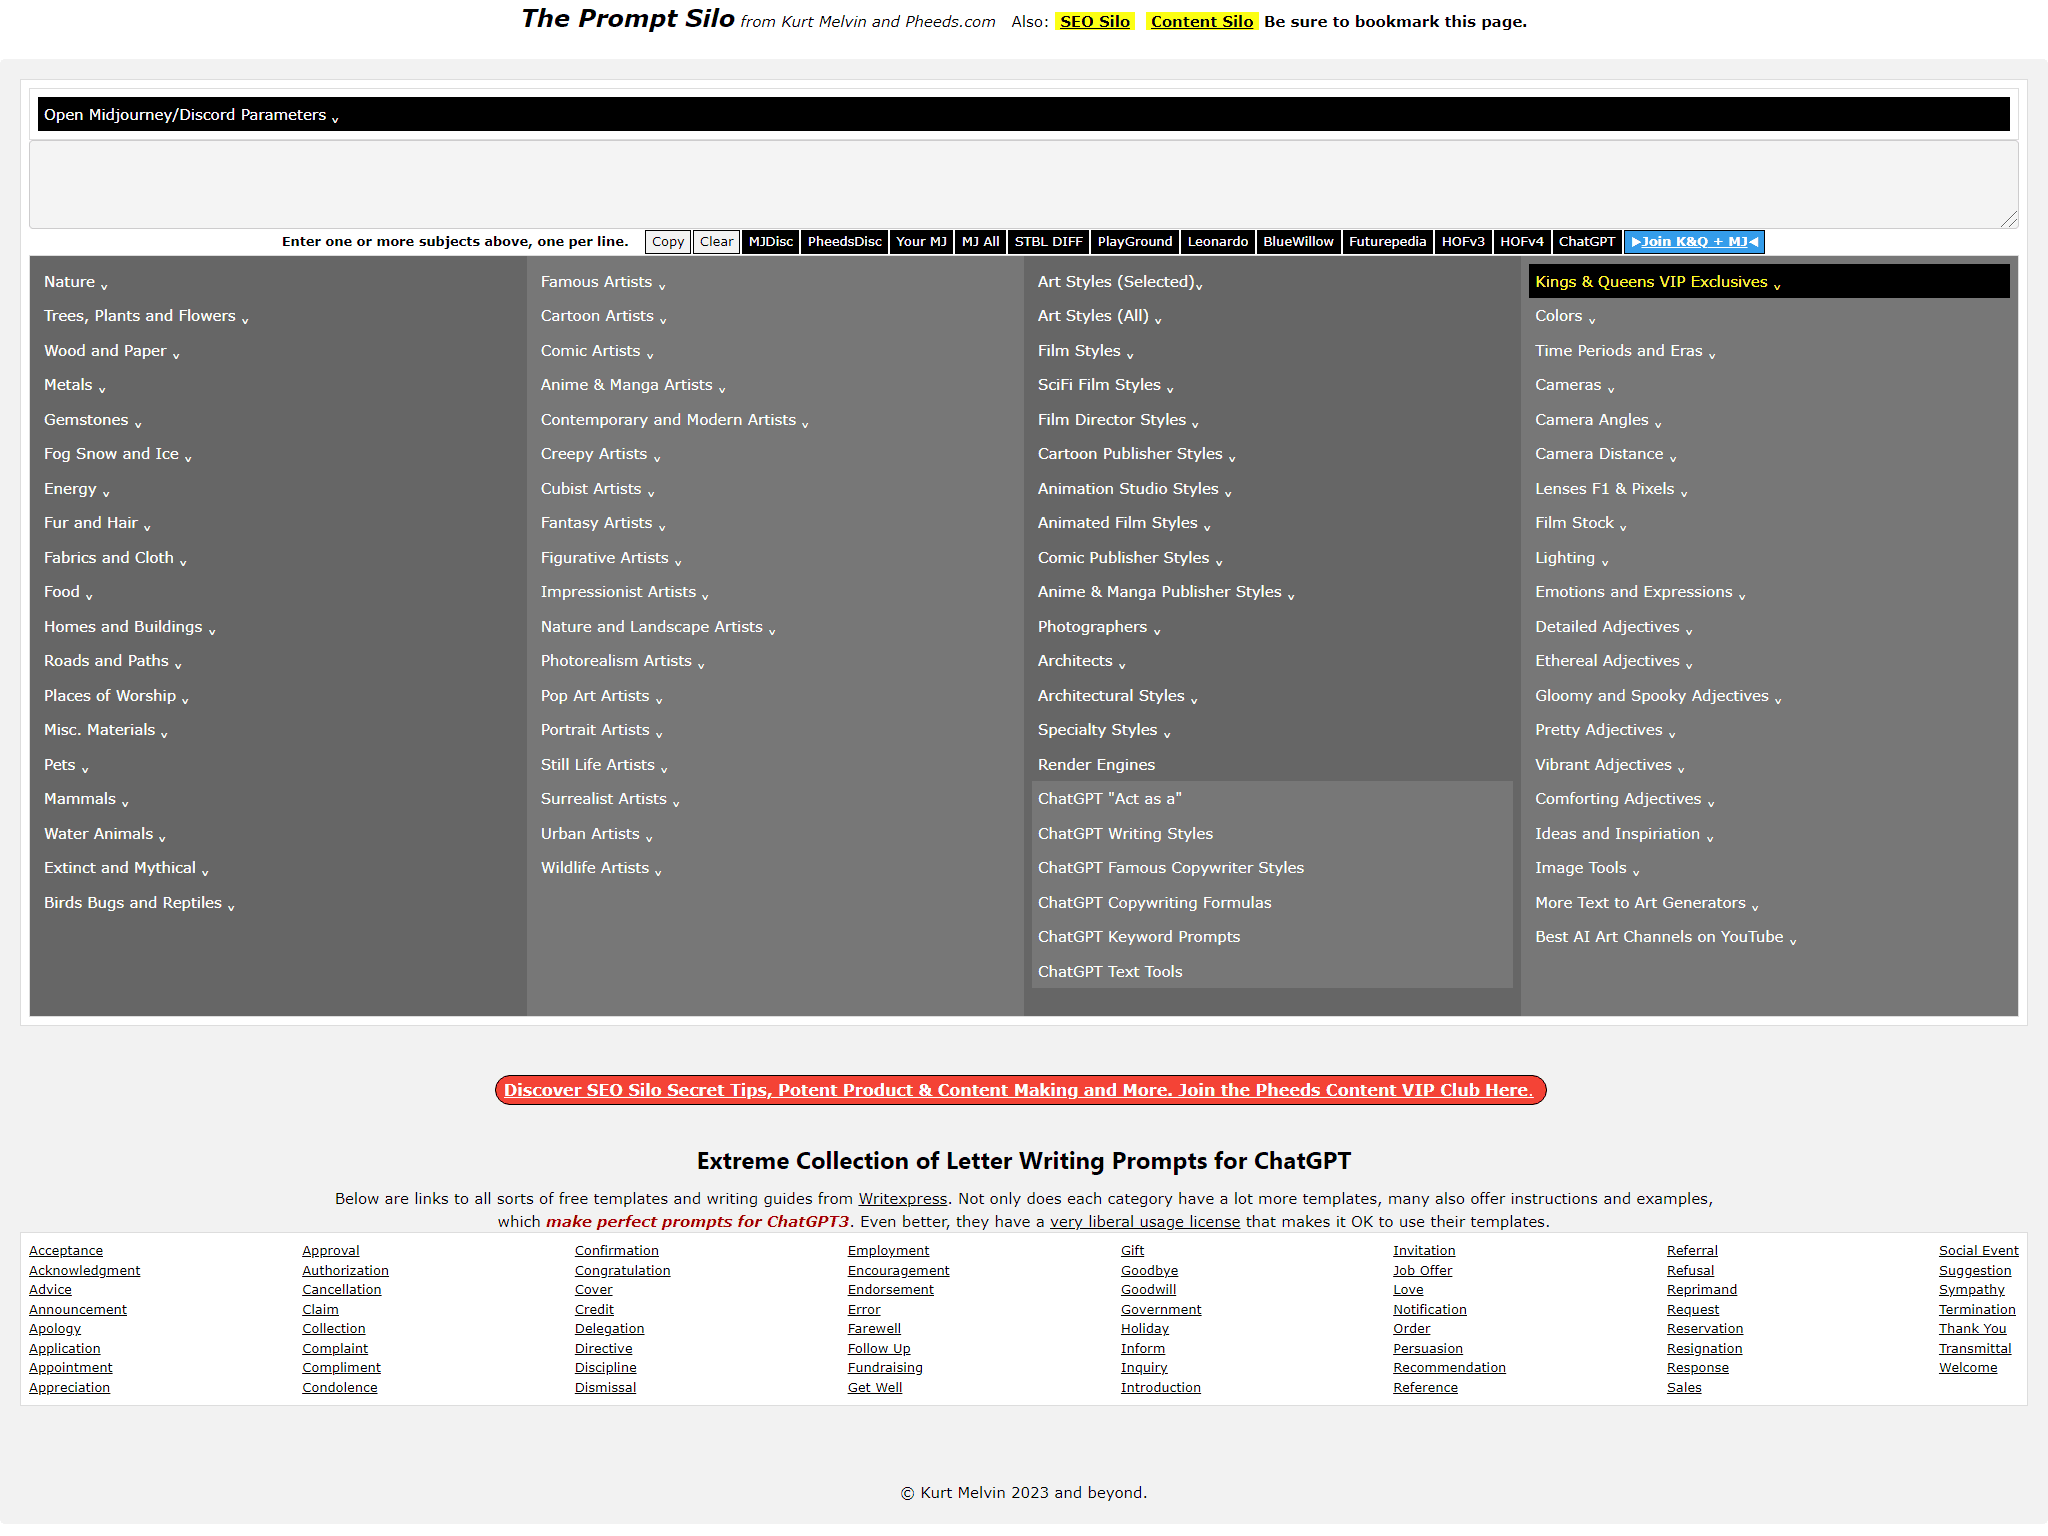
Task: Click the Your MJ button
Action: [921, 242]
